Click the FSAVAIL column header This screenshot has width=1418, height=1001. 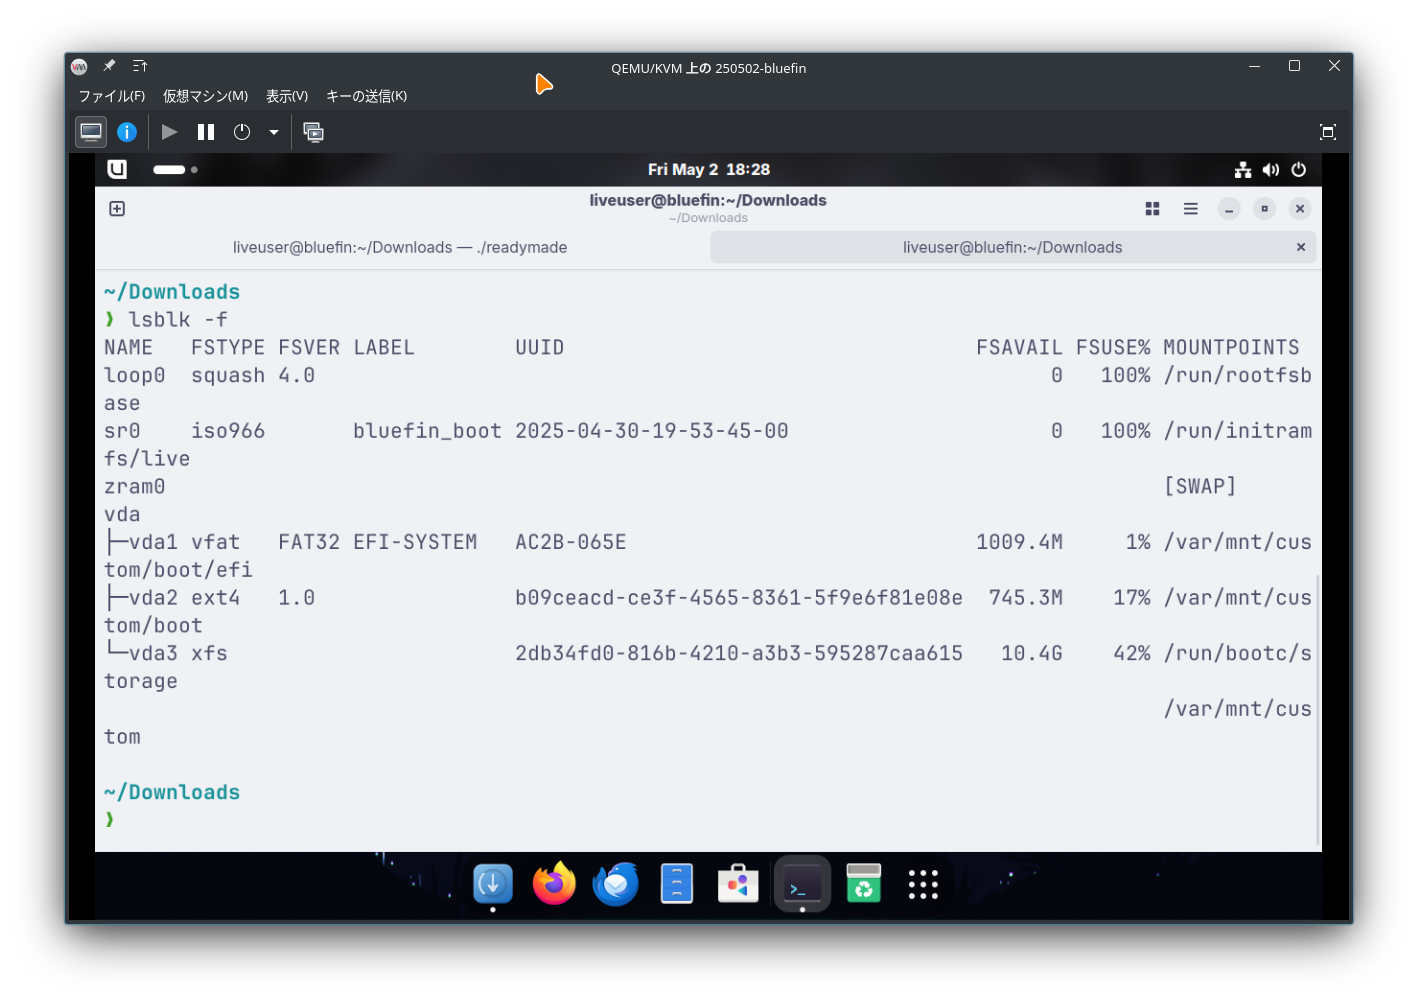1020,348
